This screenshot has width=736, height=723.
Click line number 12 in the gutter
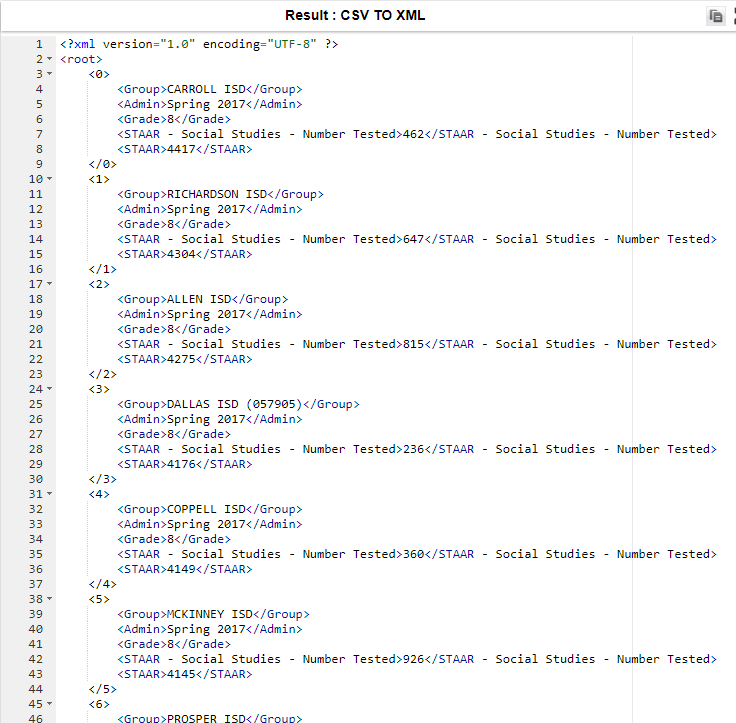pyautogui.click(x=36, y=209)
